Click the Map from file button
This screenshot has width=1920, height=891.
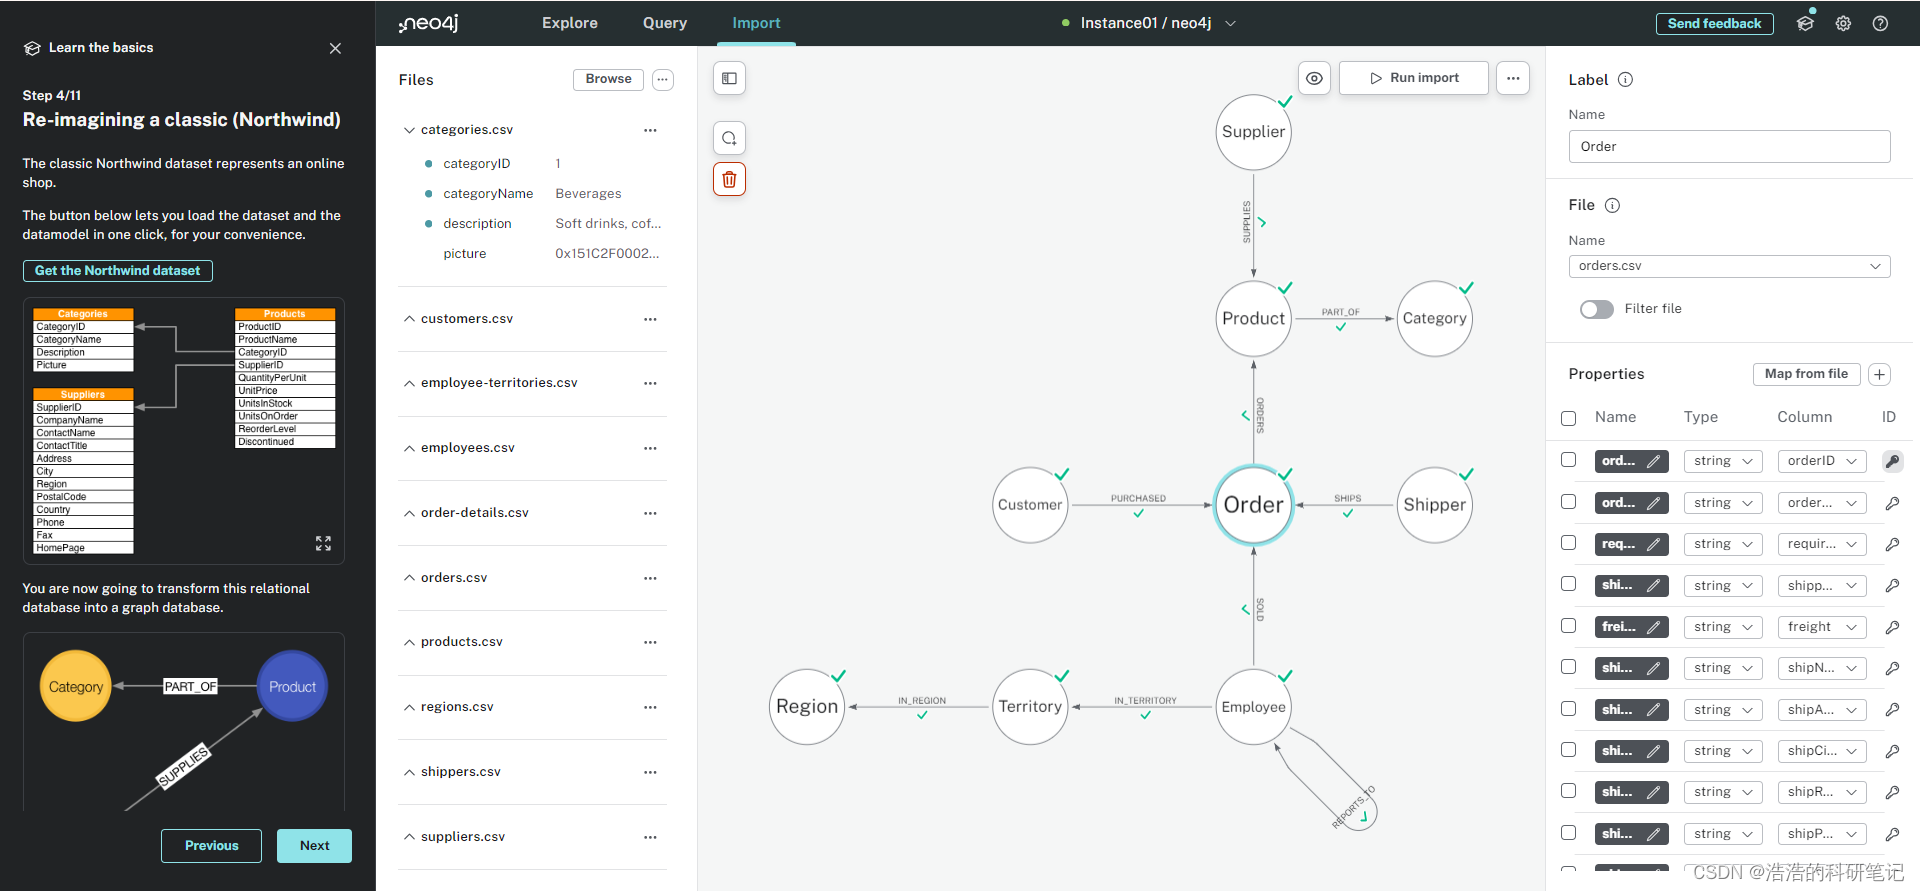[1806, 374]
